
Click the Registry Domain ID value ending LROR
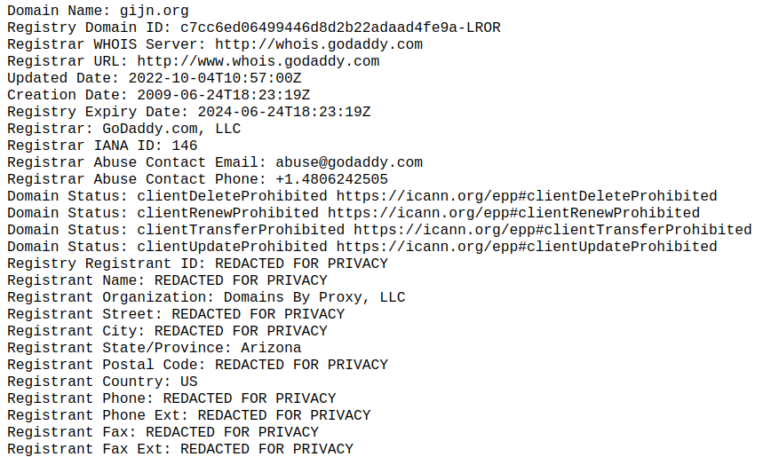tap(340, 28)
